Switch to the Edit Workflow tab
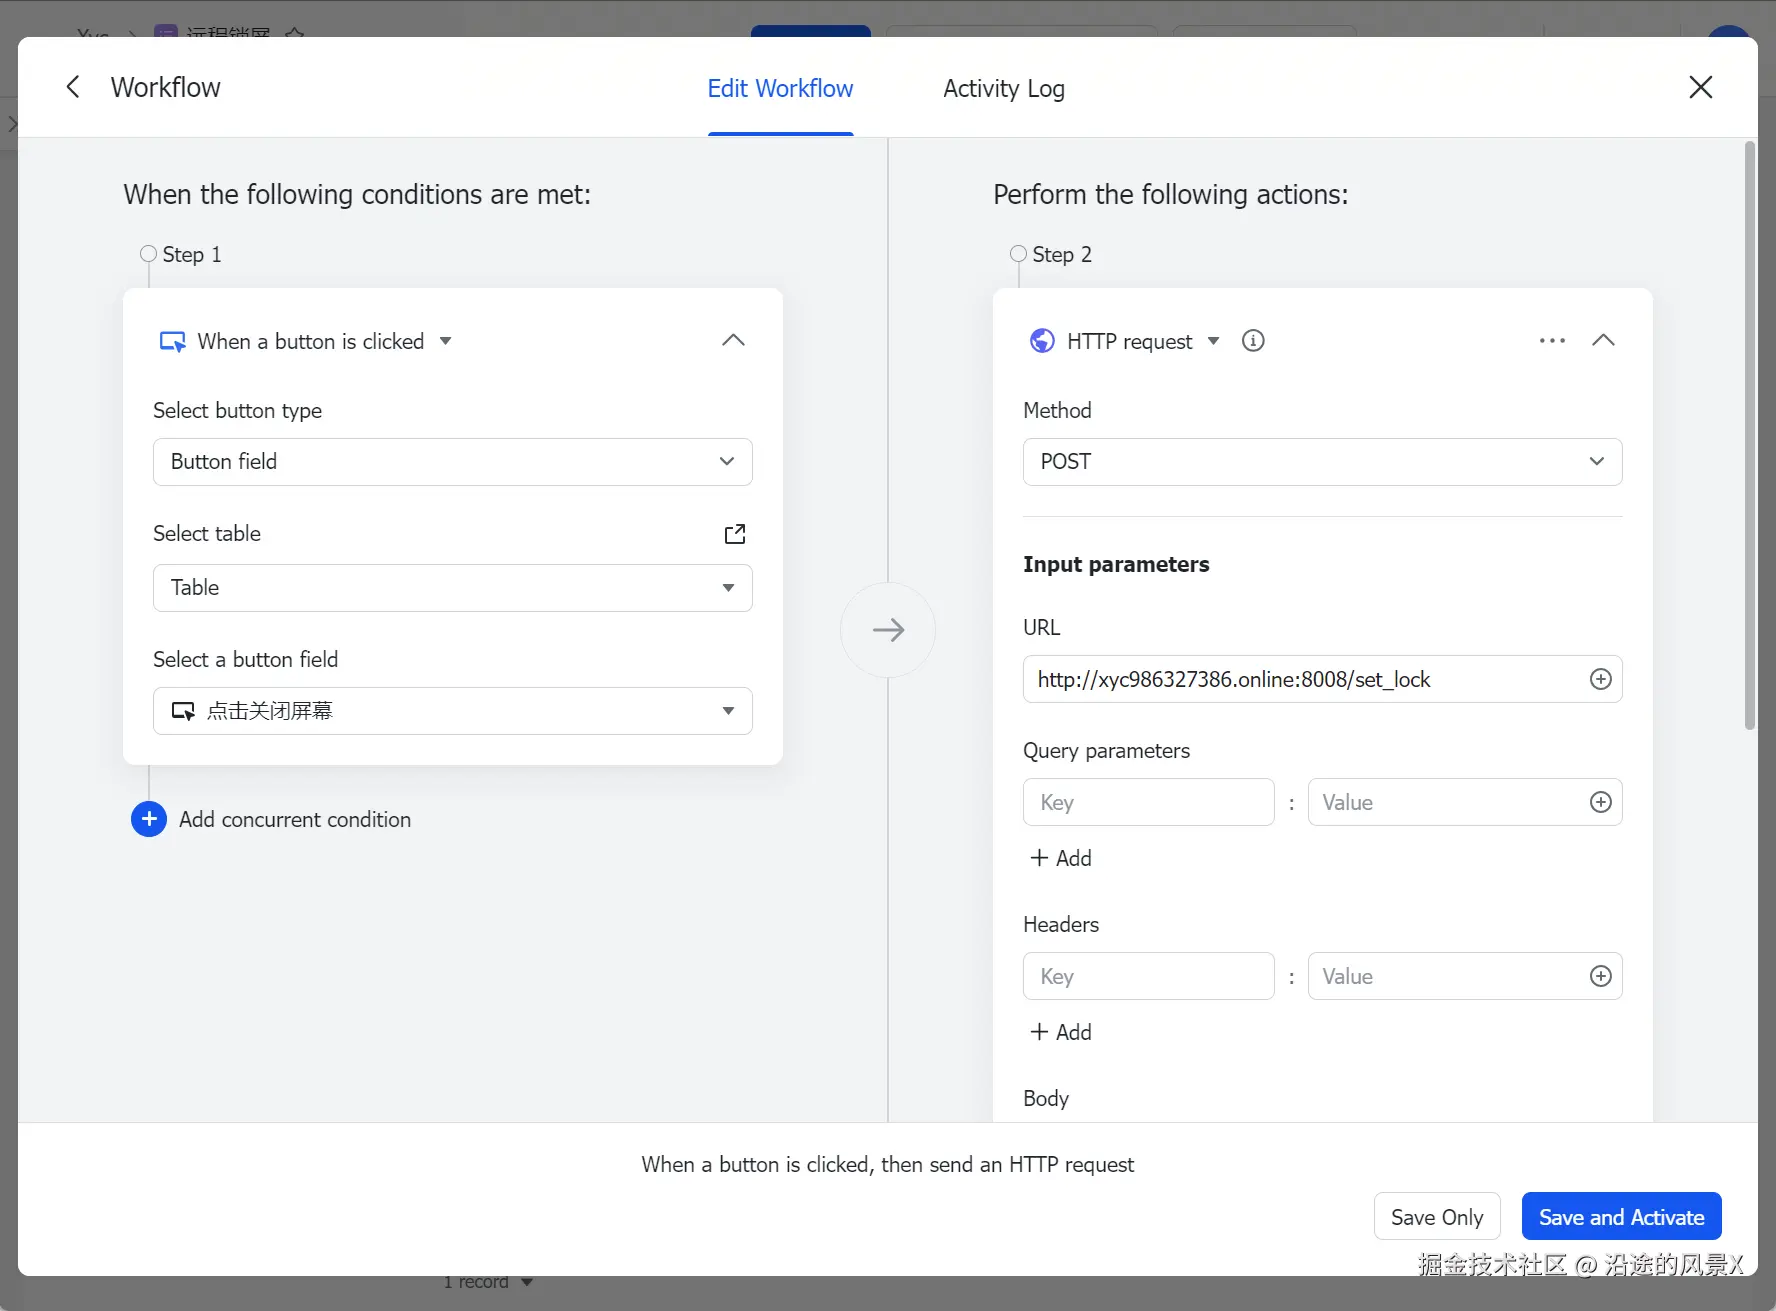 click(780, 89)
